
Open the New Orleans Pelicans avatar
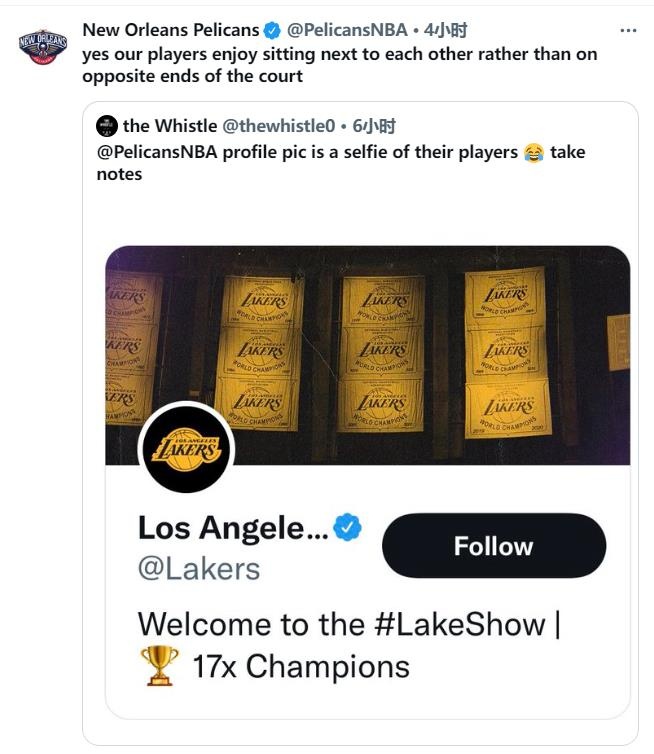(43, 47)
